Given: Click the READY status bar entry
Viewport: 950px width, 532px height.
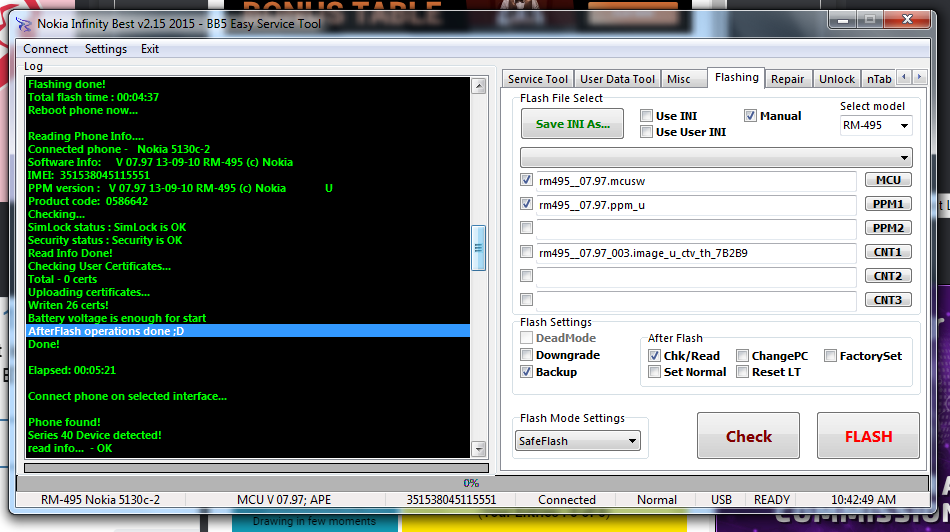Looking at the screenshot, I should 771,500.
